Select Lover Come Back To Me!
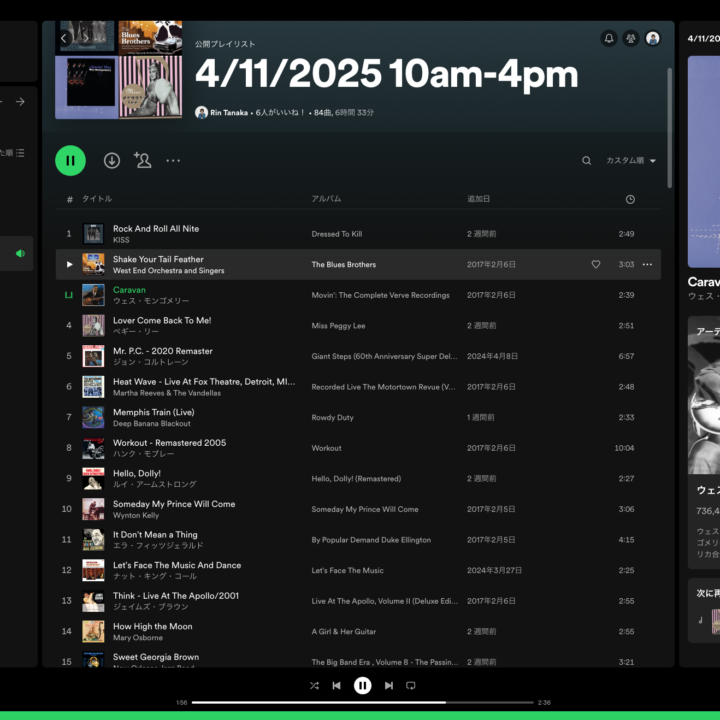Image resolution: width=720 pixels, height=720 pixels. pos(162,321)
